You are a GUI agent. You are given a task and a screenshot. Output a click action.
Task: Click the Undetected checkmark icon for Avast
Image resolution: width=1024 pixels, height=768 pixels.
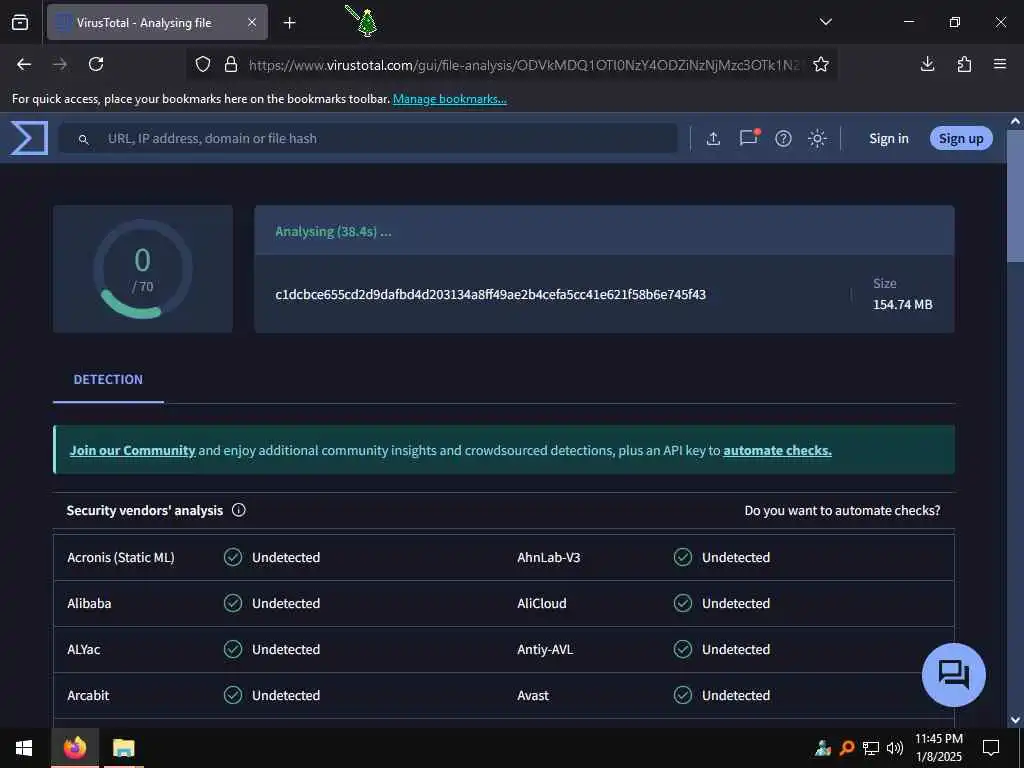pos(683,695)
